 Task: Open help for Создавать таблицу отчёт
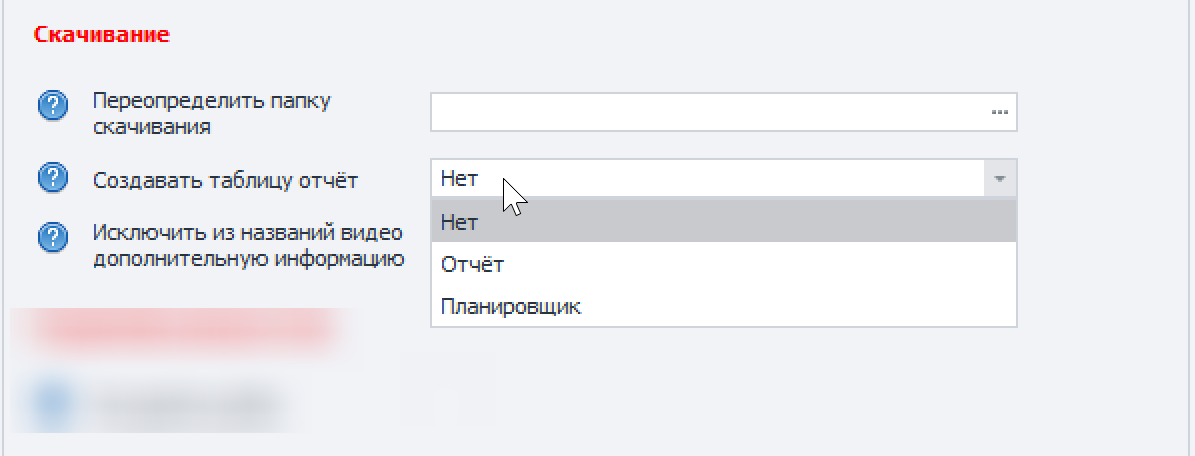pos(52,180)
